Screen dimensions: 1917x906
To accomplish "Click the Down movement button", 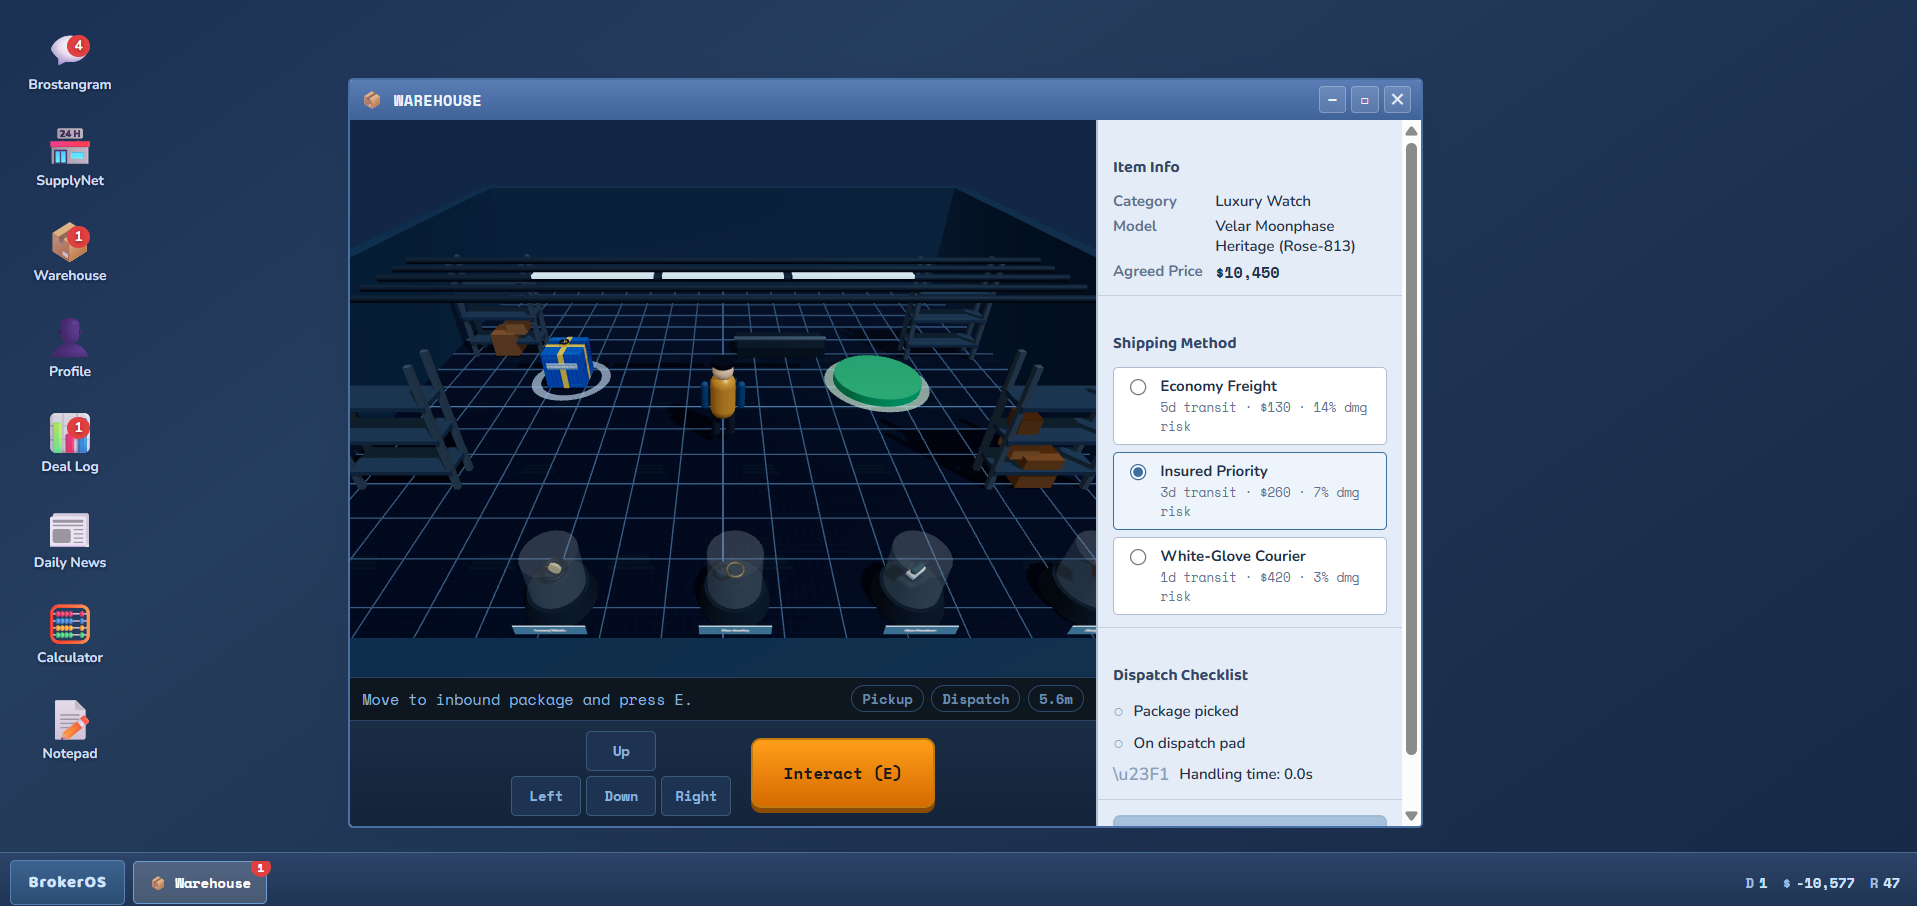I will click(621, 796).
